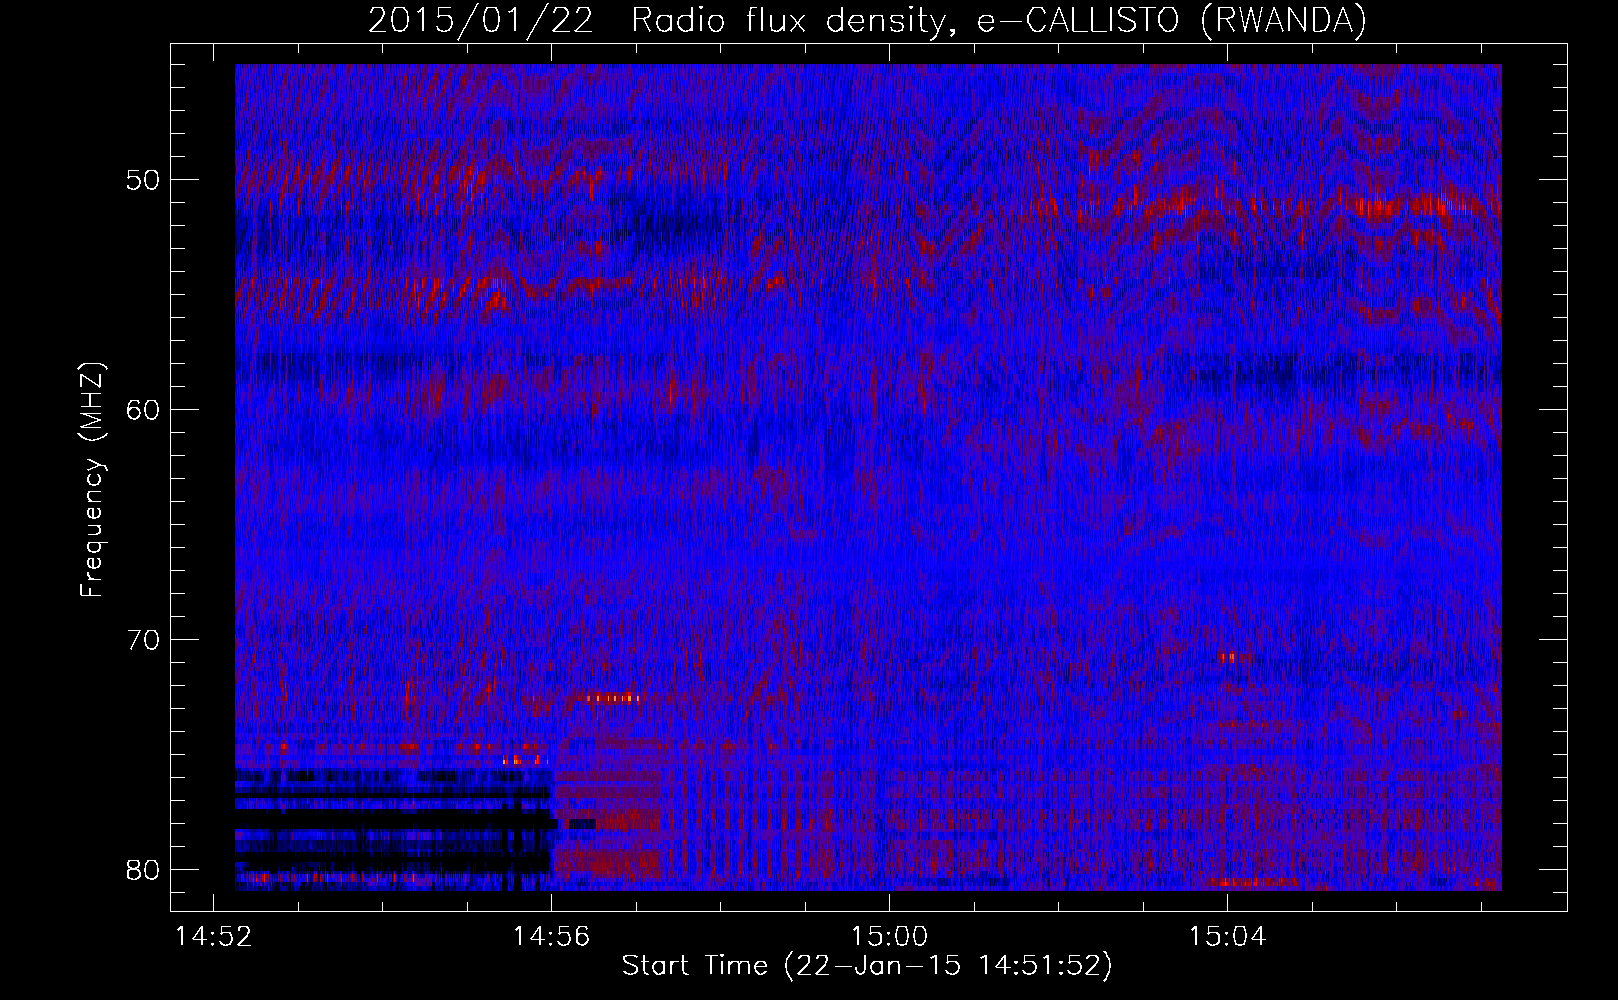Click the frequency tick label '70'
The image size is (1618, 1000).
click(144, 640)
